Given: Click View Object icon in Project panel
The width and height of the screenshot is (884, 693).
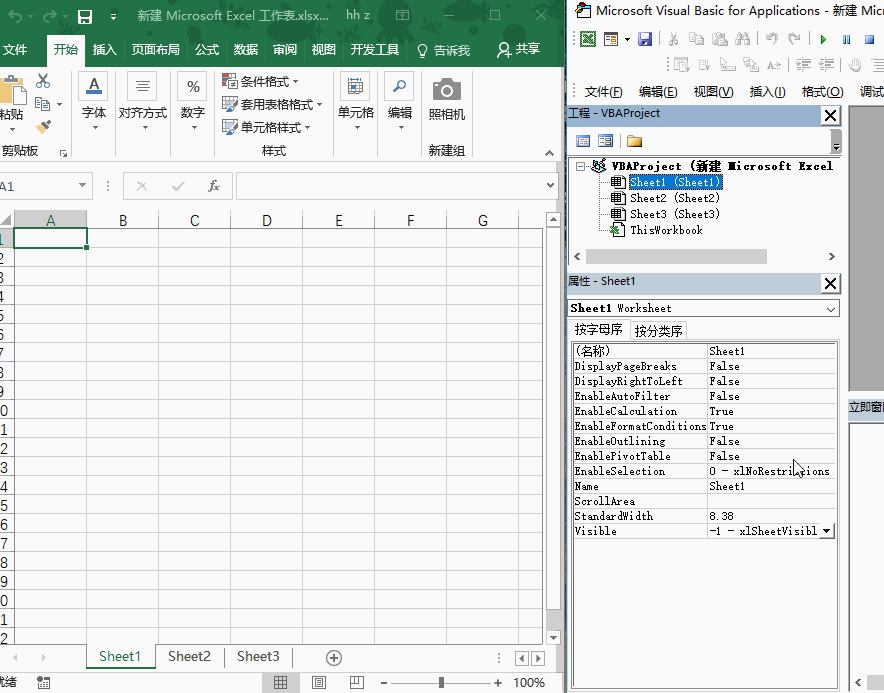Looking at the screenshot, I should [605, 141].
